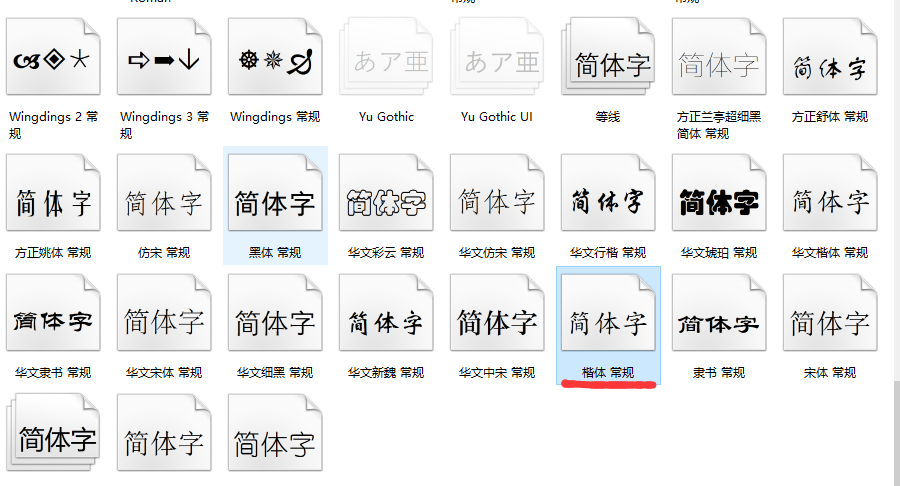Select the 华文琥珀 bold font icon
The image size is (900, 486).
coord(719,192)
